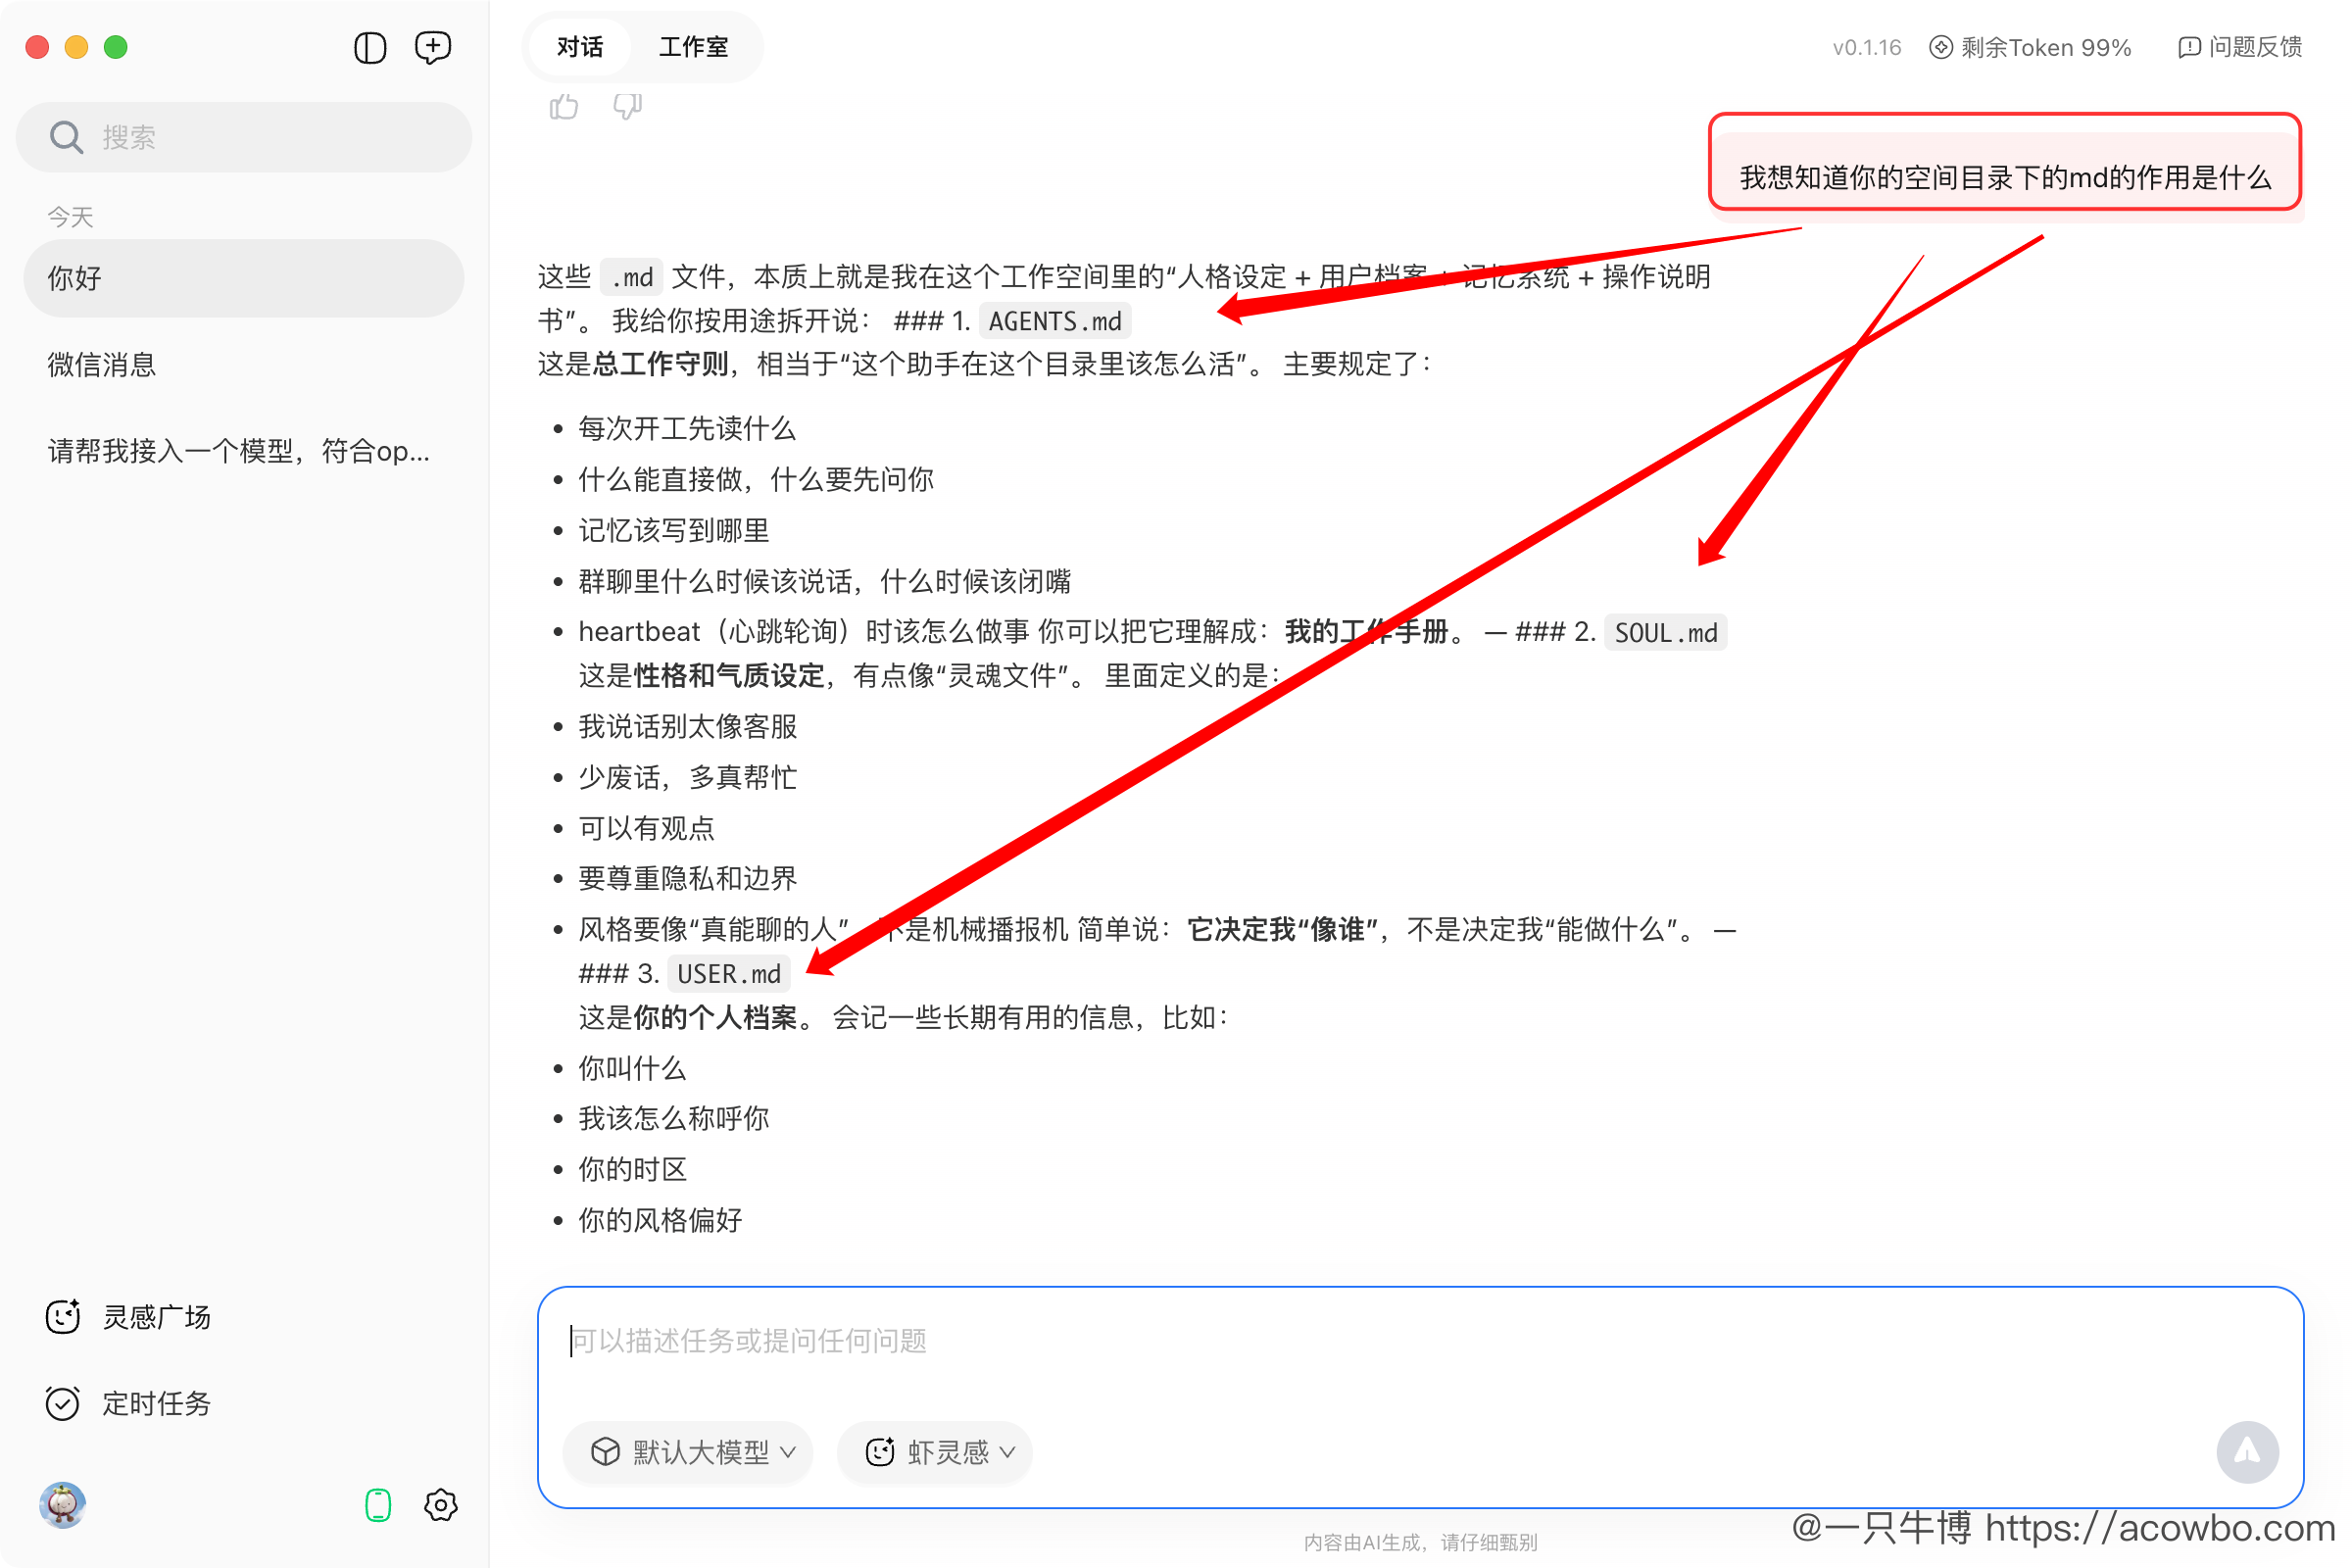Open the 默认大模型 model dropdown
This screenshot has height=1568, width=2352.
[x=687, y=1453]
